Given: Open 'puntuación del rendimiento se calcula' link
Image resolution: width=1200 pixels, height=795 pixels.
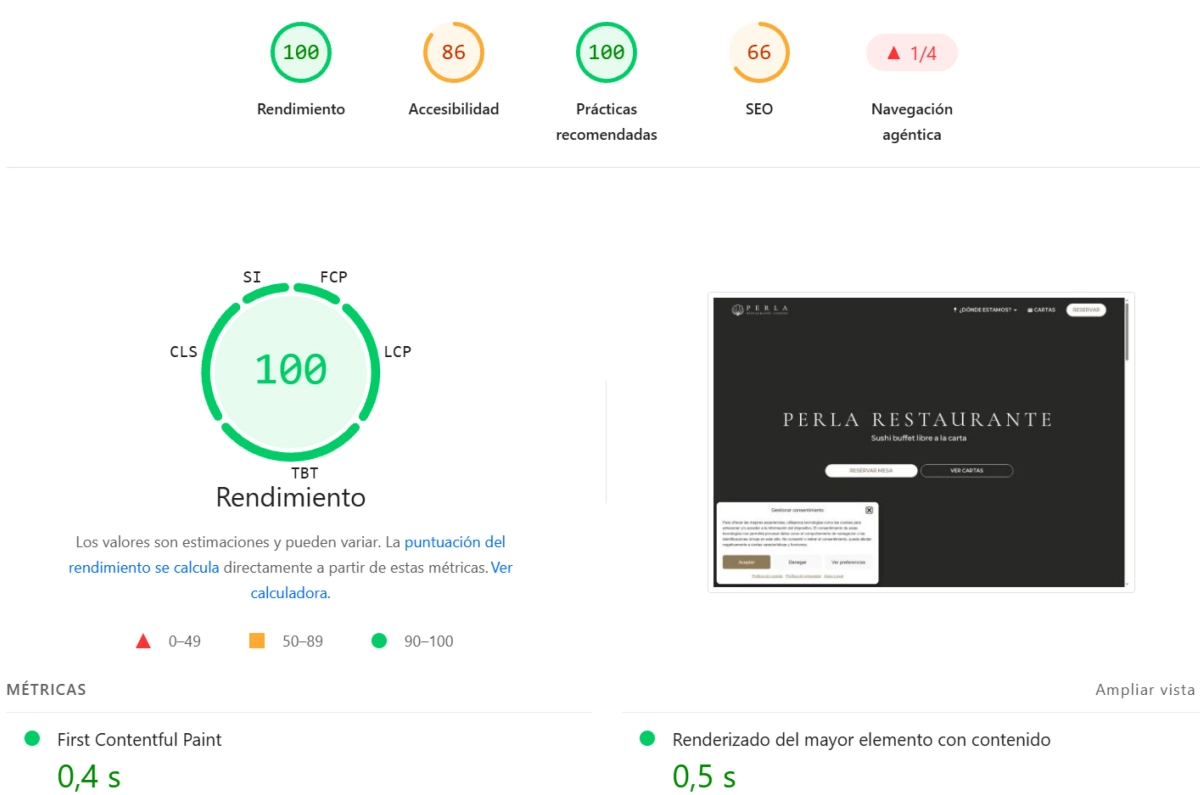Looking at the screenshot, I should [x=287, y=554].
